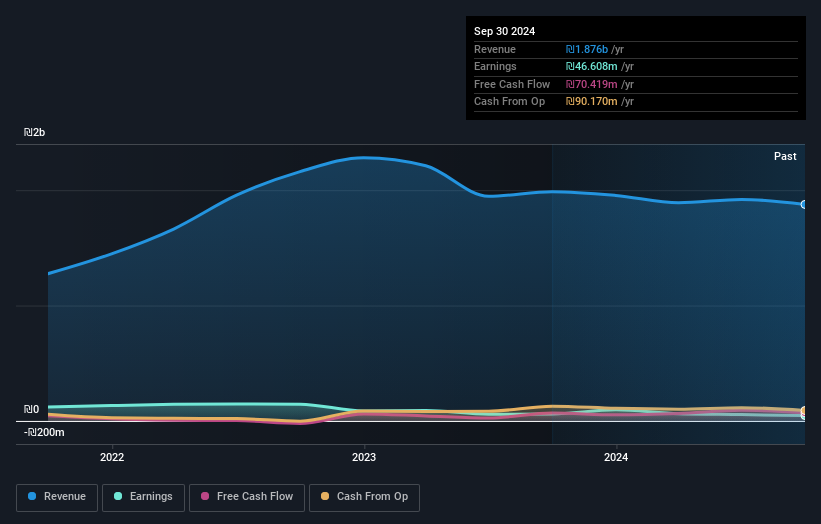
Task: Toggle the Earnings legend button
Action: click(143, 497)
